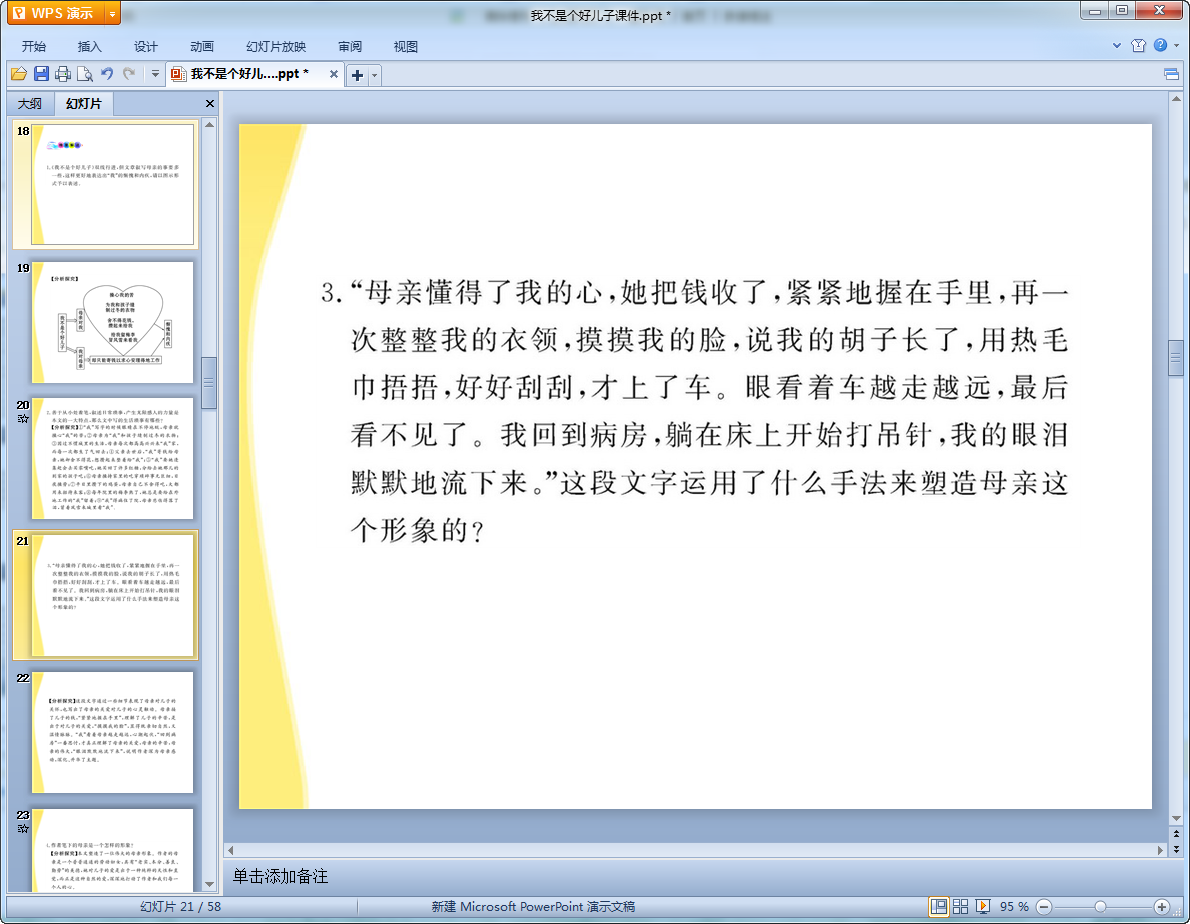Click the Open folder icon in quick toolbar

[x=19, y=74]
